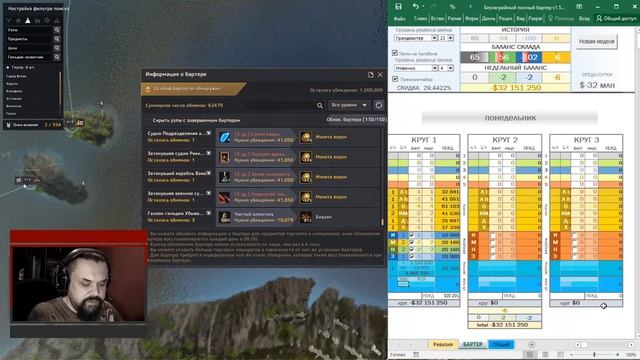Switch to the Вид ribbon tab
Image resolution: width=640 pixels, height=360 pixels.
[x=520, y=19]
